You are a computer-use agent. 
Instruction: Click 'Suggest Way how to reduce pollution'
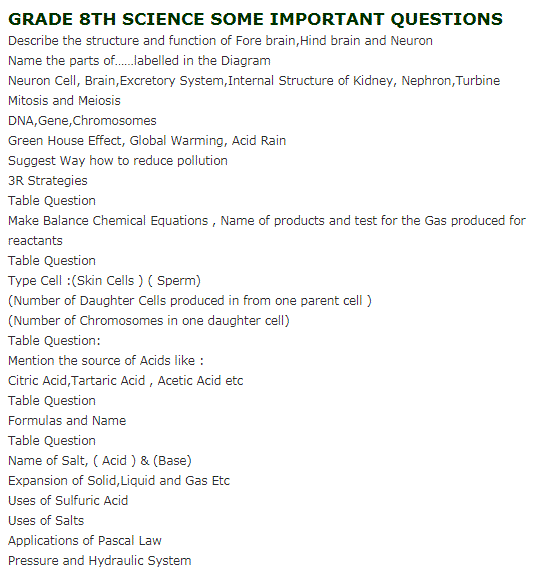118,161
